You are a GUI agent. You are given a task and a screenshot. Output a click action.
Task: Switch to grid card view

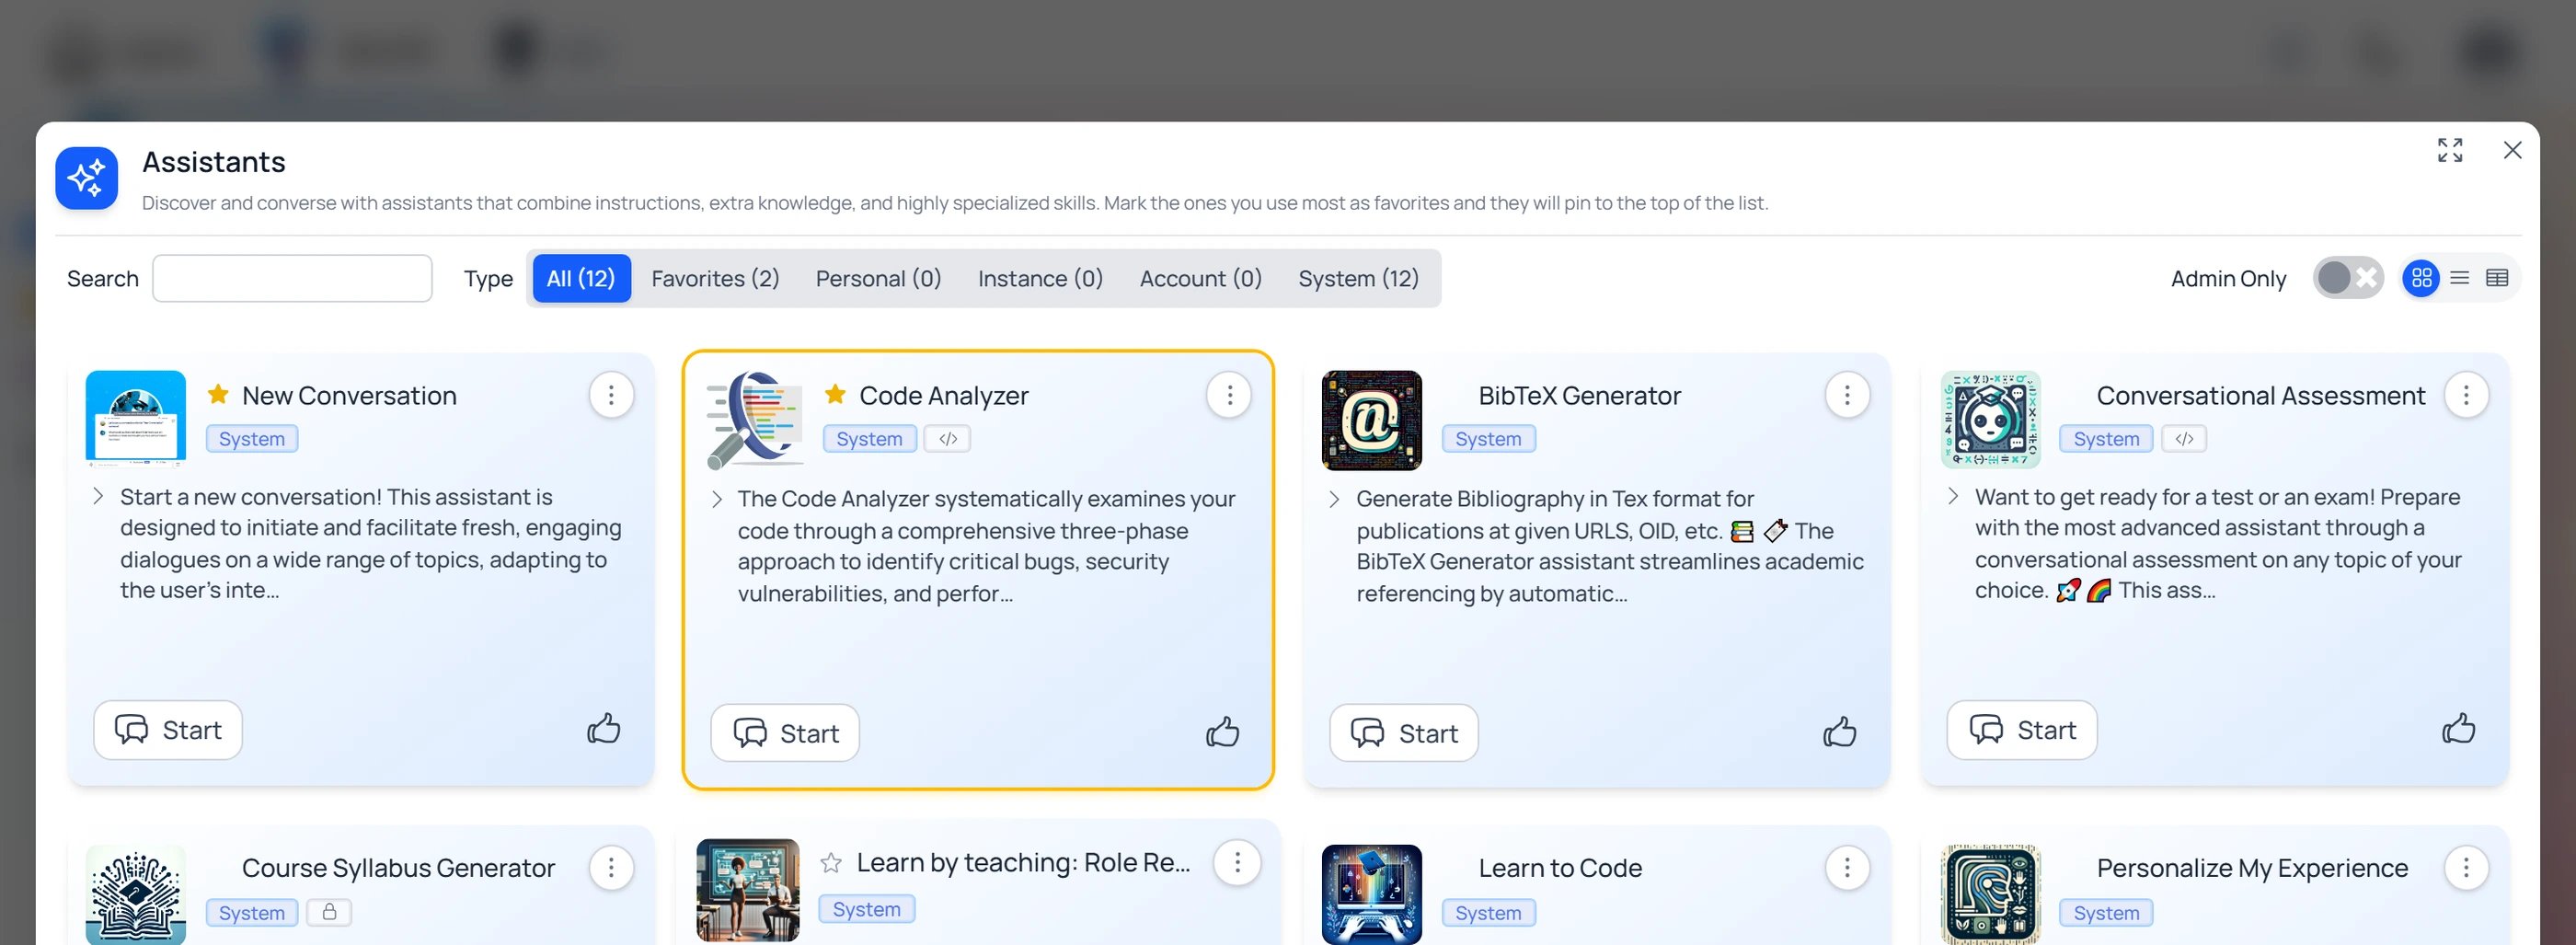tap(2421, 278)
